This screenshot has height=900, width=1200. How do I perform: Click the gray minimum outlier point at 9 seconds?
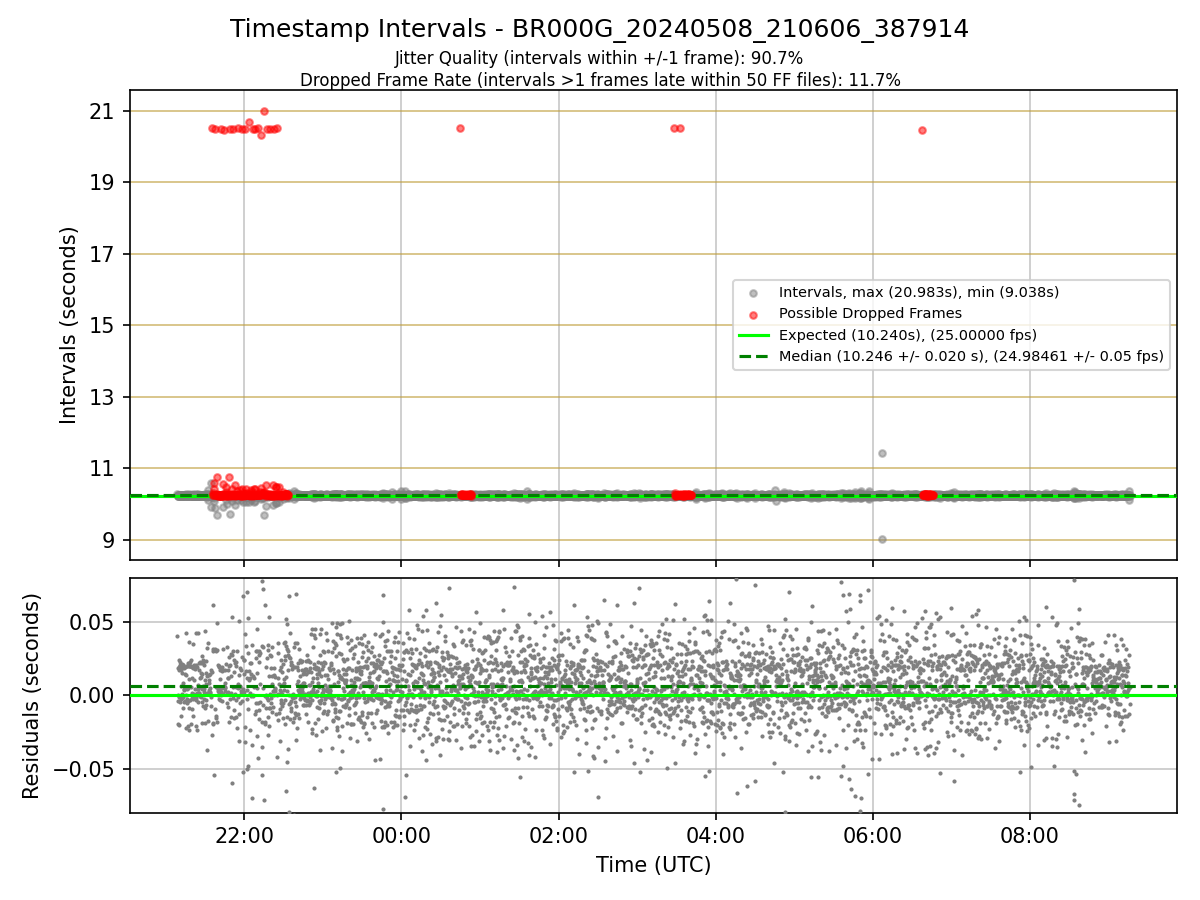(x=882, y=539)
